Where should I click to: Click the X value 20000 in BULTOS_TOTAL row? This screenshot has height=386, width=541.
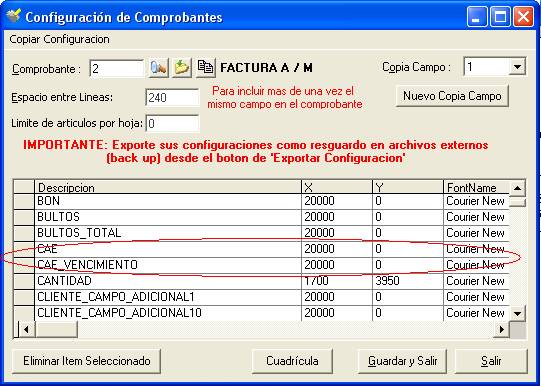click(x=337, y=233)
